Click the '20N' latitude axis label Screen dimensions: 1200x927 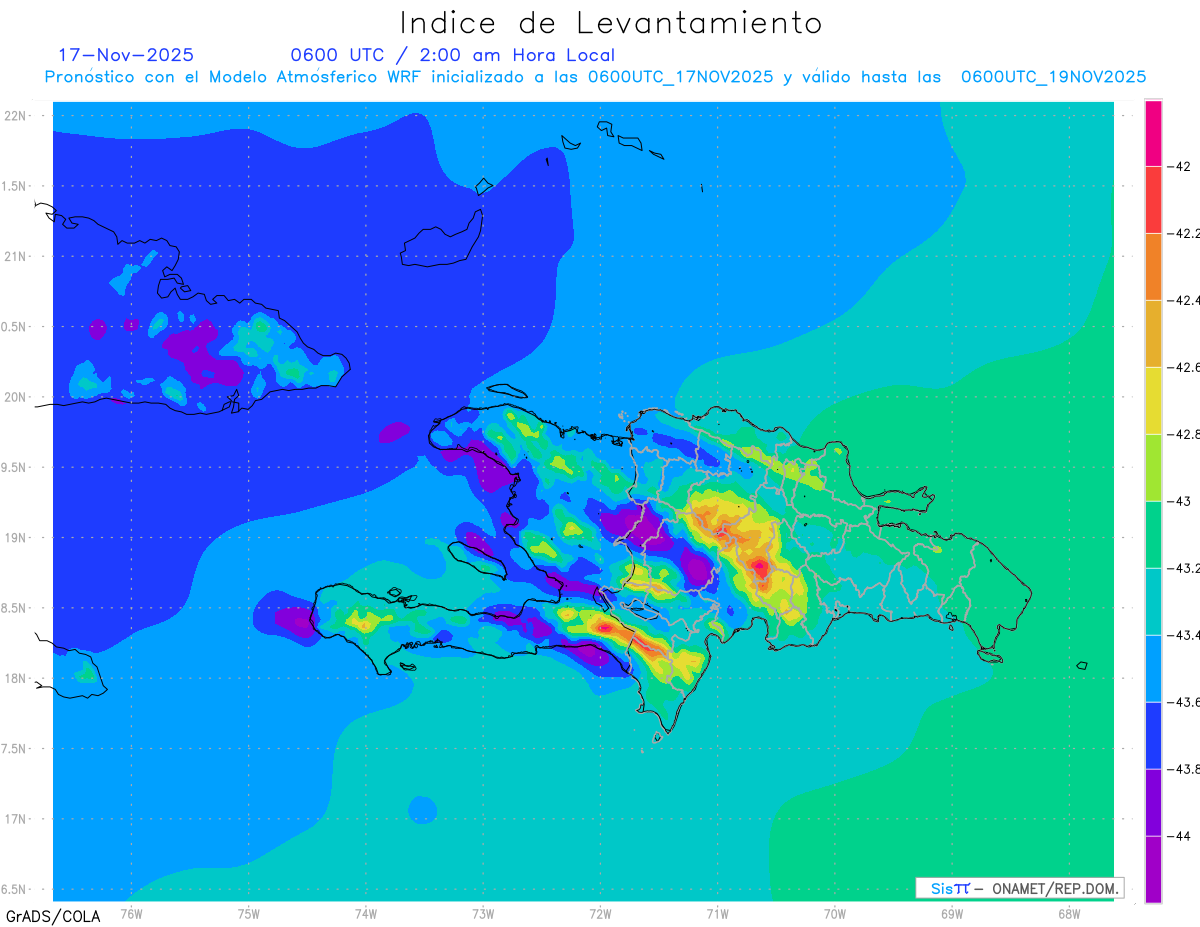coord(16,397)
